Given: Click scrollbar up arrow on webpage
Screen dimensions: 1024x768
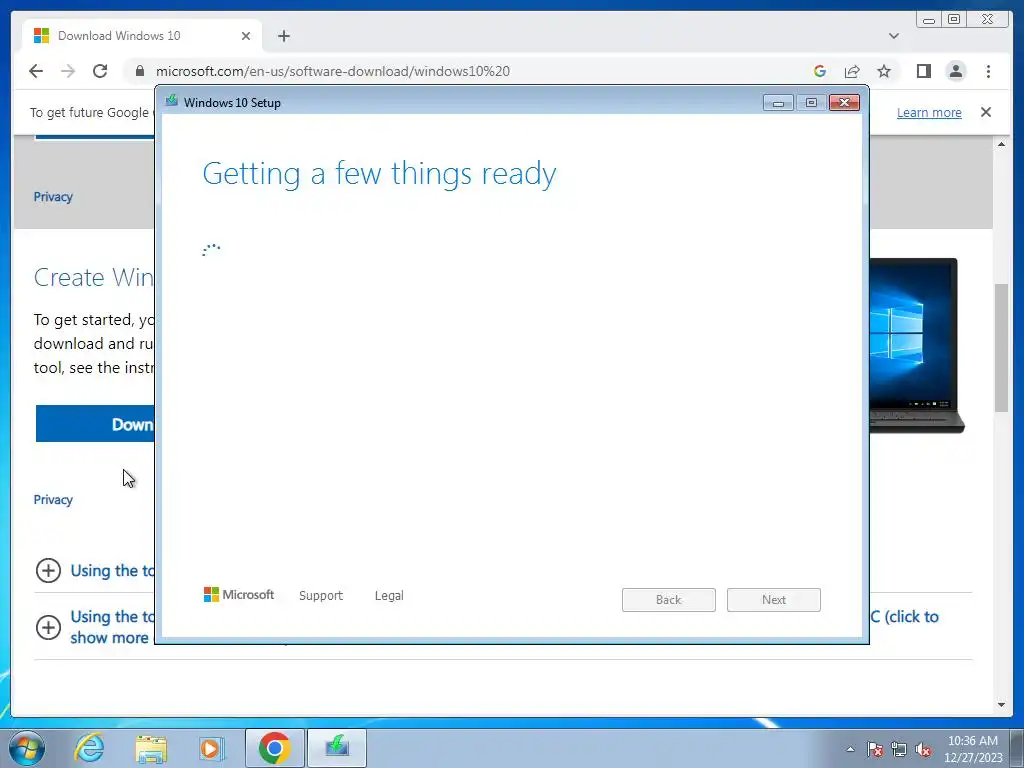Looking at the screenshot, I should click(x=1001, y=144).
